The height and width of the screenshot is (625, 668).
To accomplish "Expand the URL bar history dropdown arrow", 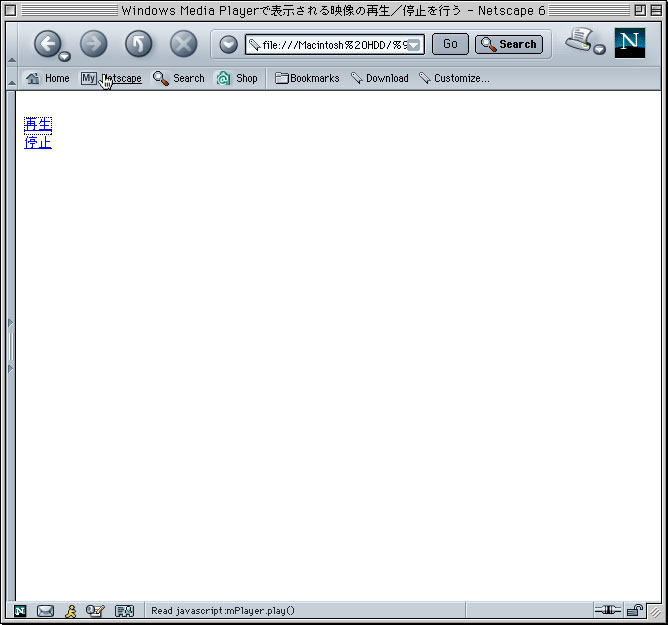I will 414,45.
